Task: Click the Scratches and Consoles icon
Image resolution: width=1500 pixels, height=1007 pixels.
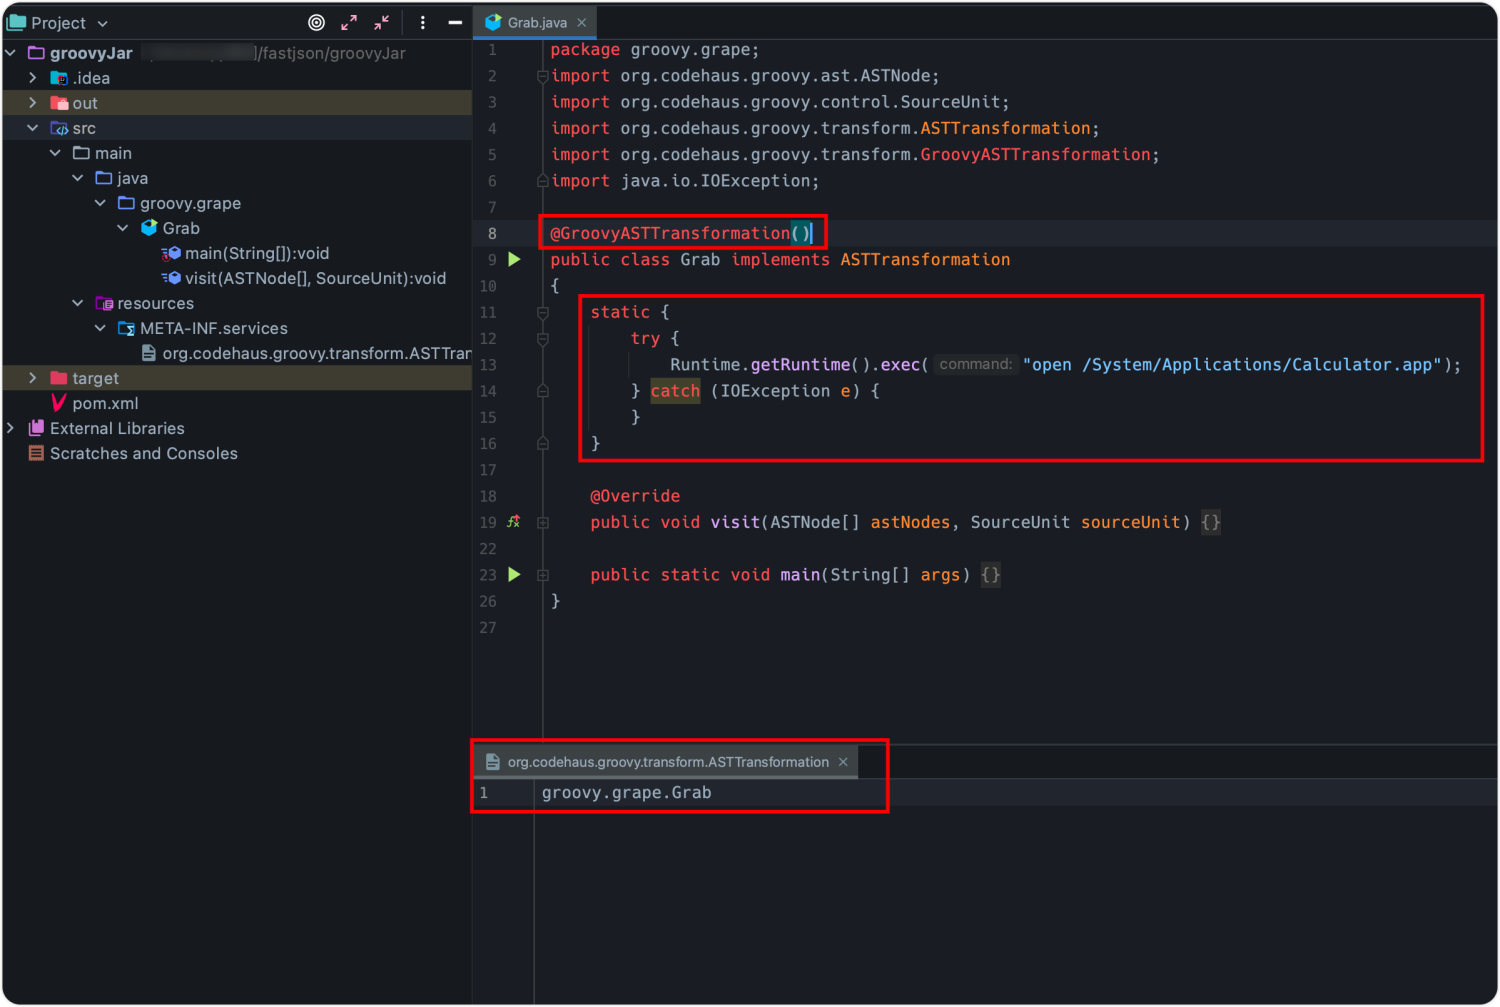Action: click(37, 453)
